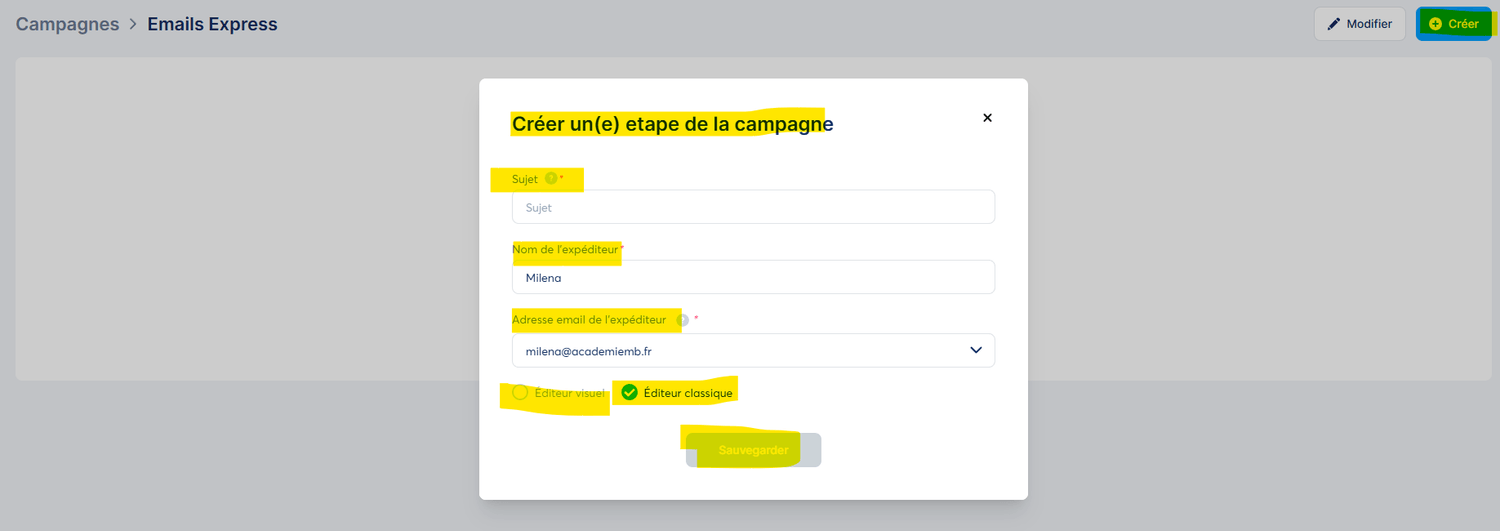
Task: Click the help icon beside Sujet label
Action: (x=551, y=179)
